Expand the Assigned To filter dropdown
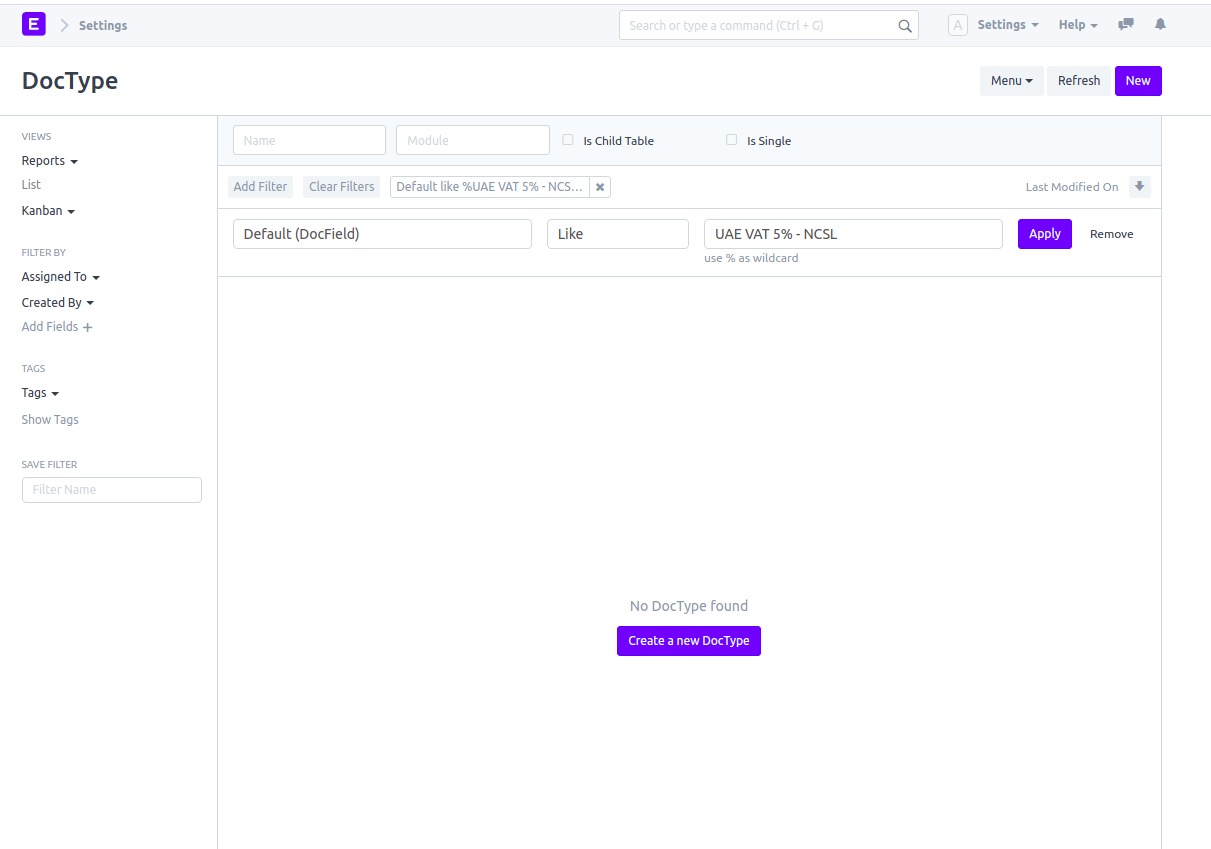This screenshot has width=1211, height=849. coord(61,277)
